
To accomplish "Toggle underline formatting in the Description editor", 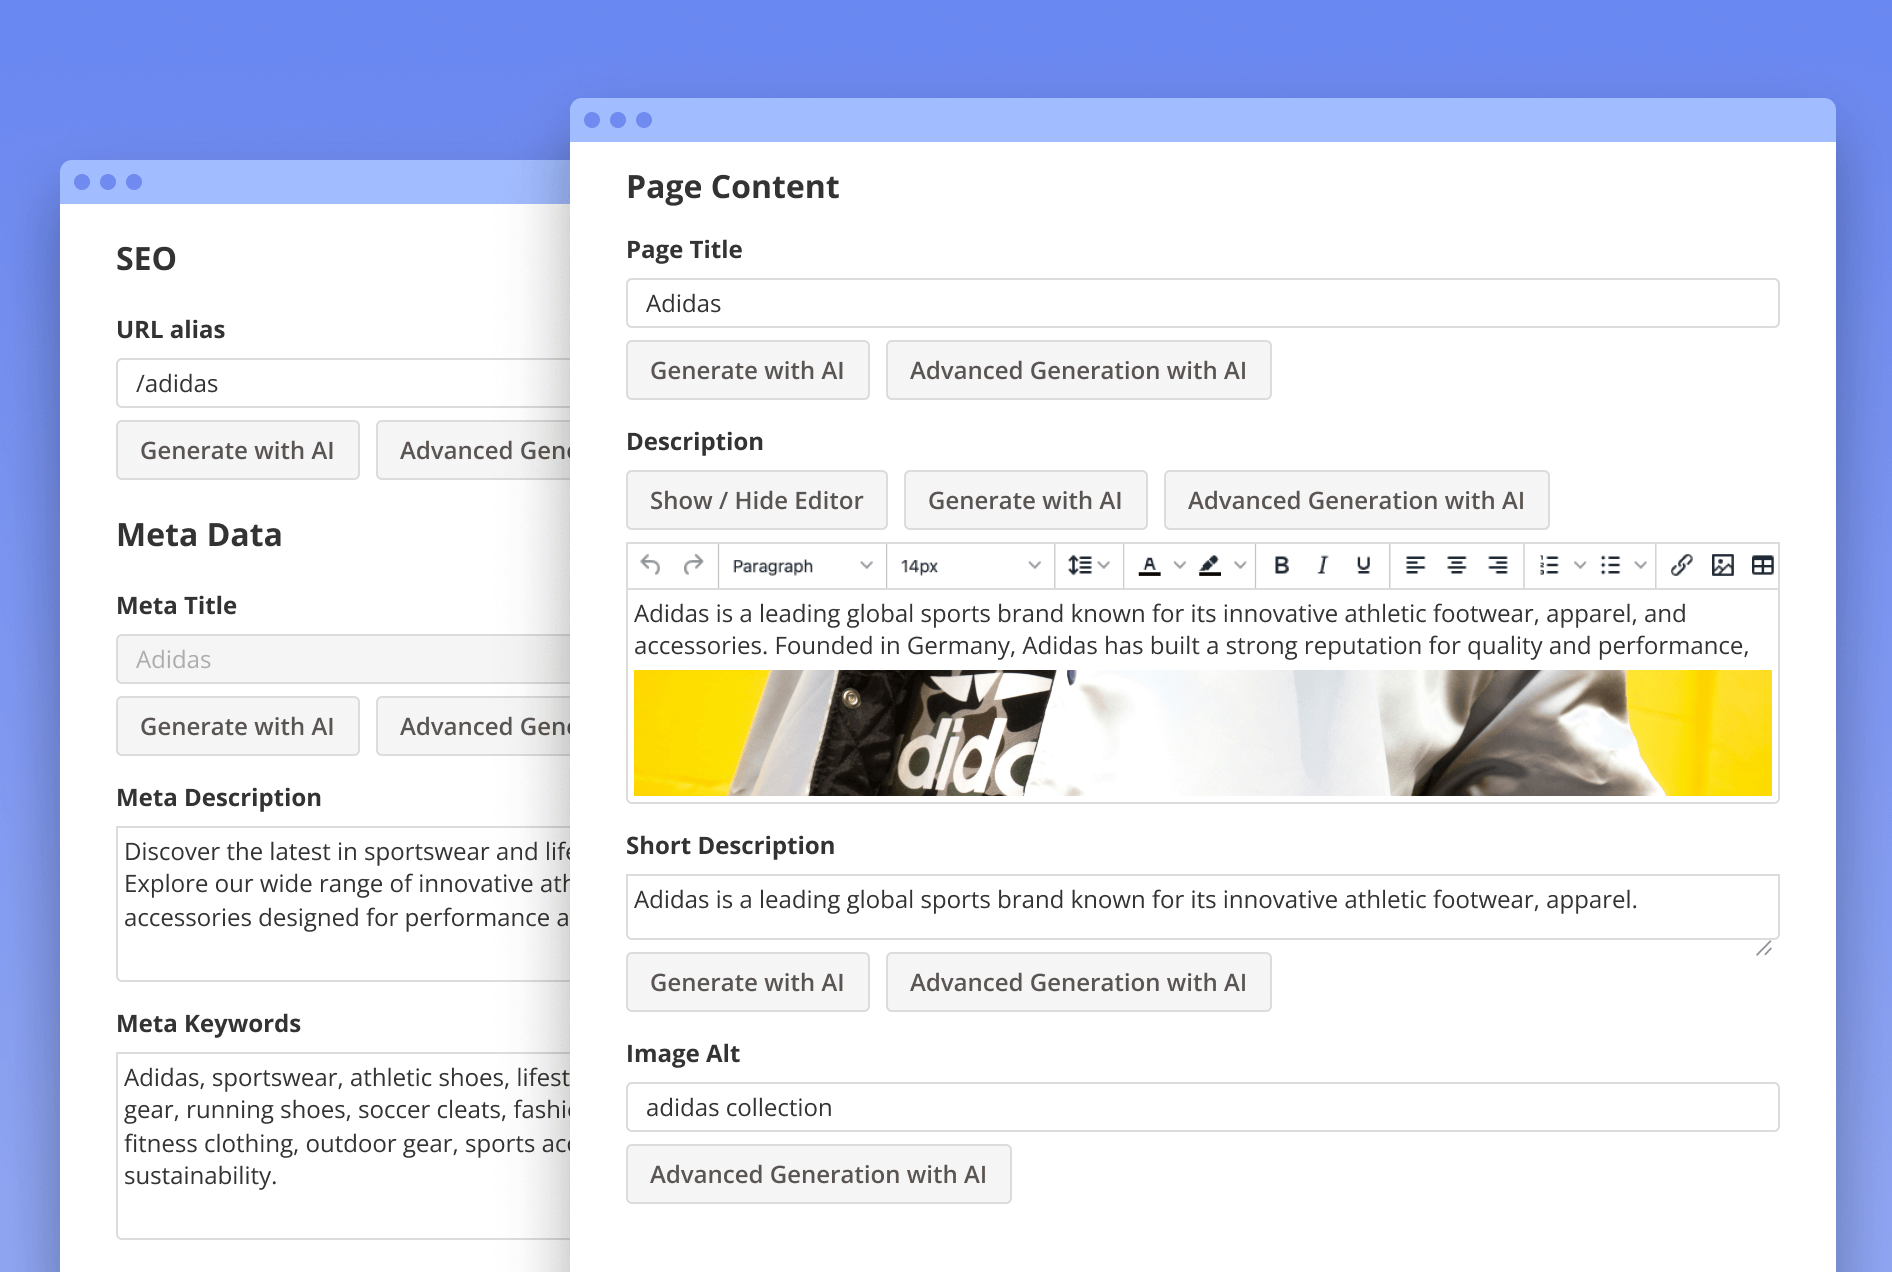I will [1363, 566].
